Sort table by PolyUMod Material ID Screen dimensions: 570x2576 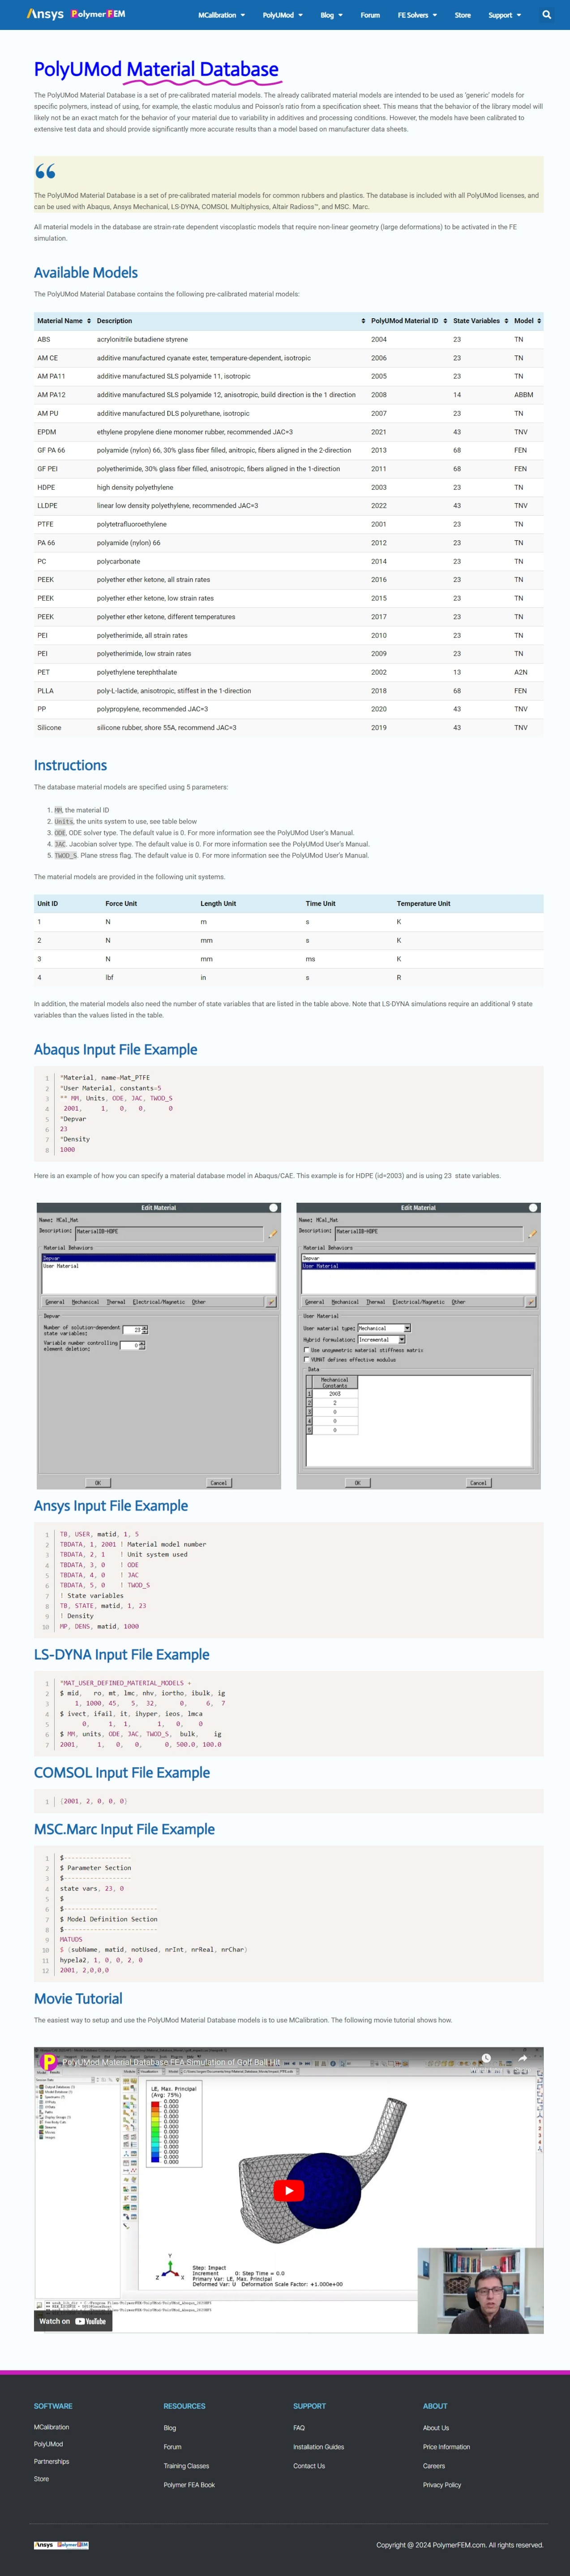[x=408, y=321]
